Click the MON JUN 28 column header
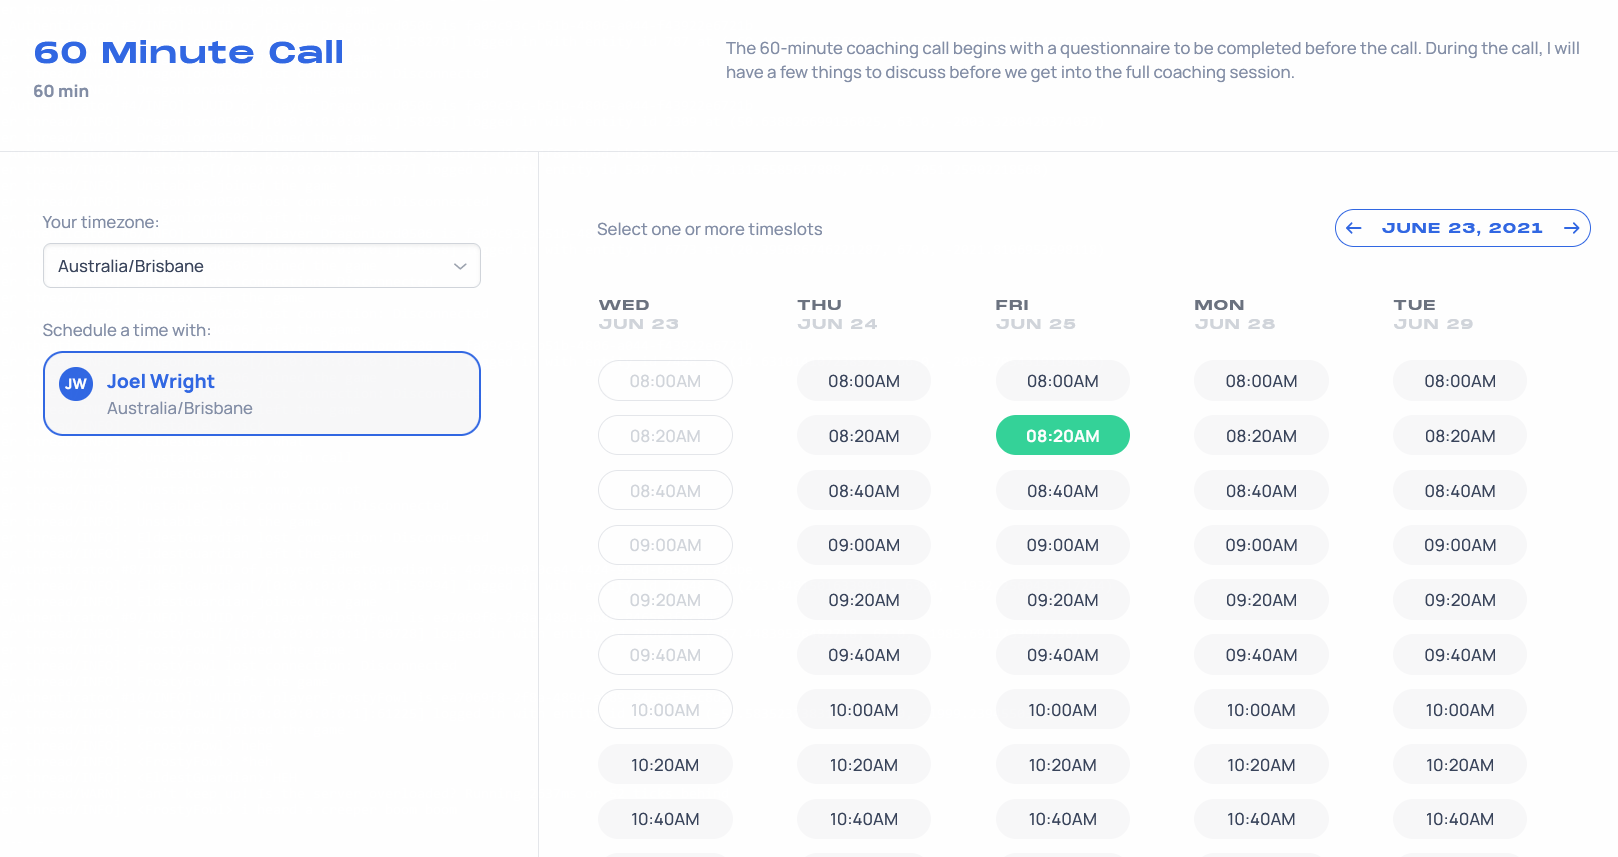Viewport: 1618px width, 857px height. click(1234, 314)
